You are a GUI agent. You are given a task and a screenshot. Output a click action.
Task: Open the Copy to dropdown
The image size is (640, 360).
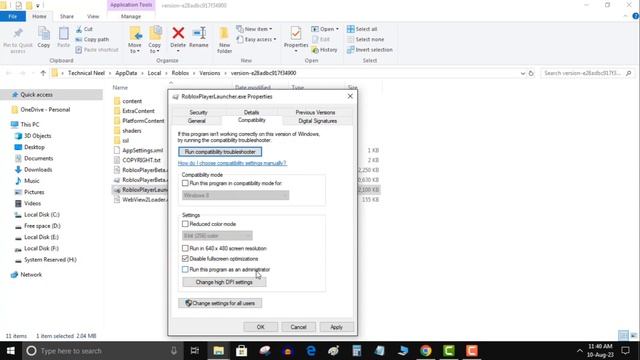tap(155, 48)
